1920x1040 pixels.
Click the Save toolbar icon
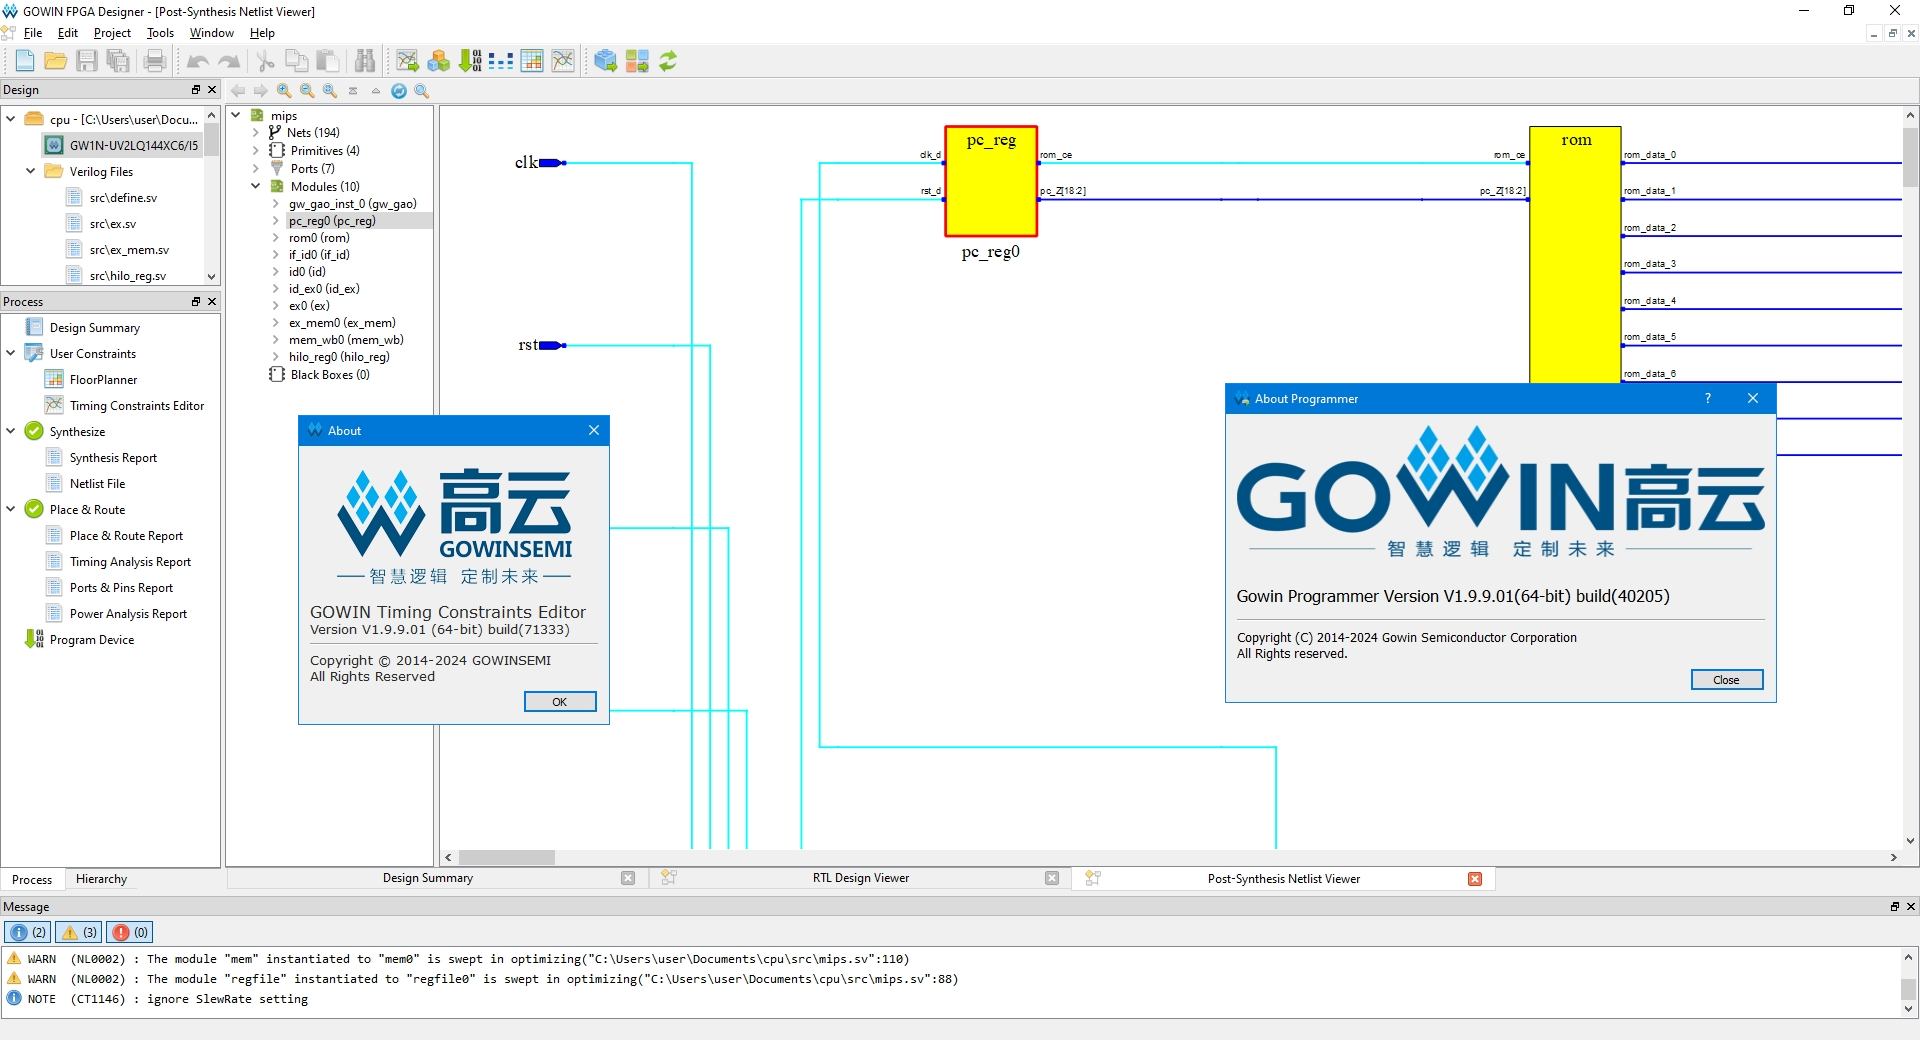click(87, 61)
